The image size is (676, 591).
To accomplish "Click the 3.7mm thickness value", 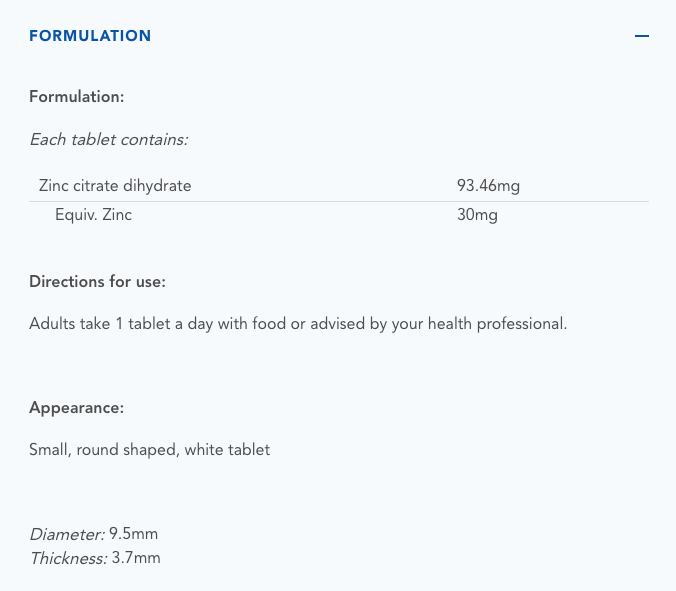I will tap(136, 558).
